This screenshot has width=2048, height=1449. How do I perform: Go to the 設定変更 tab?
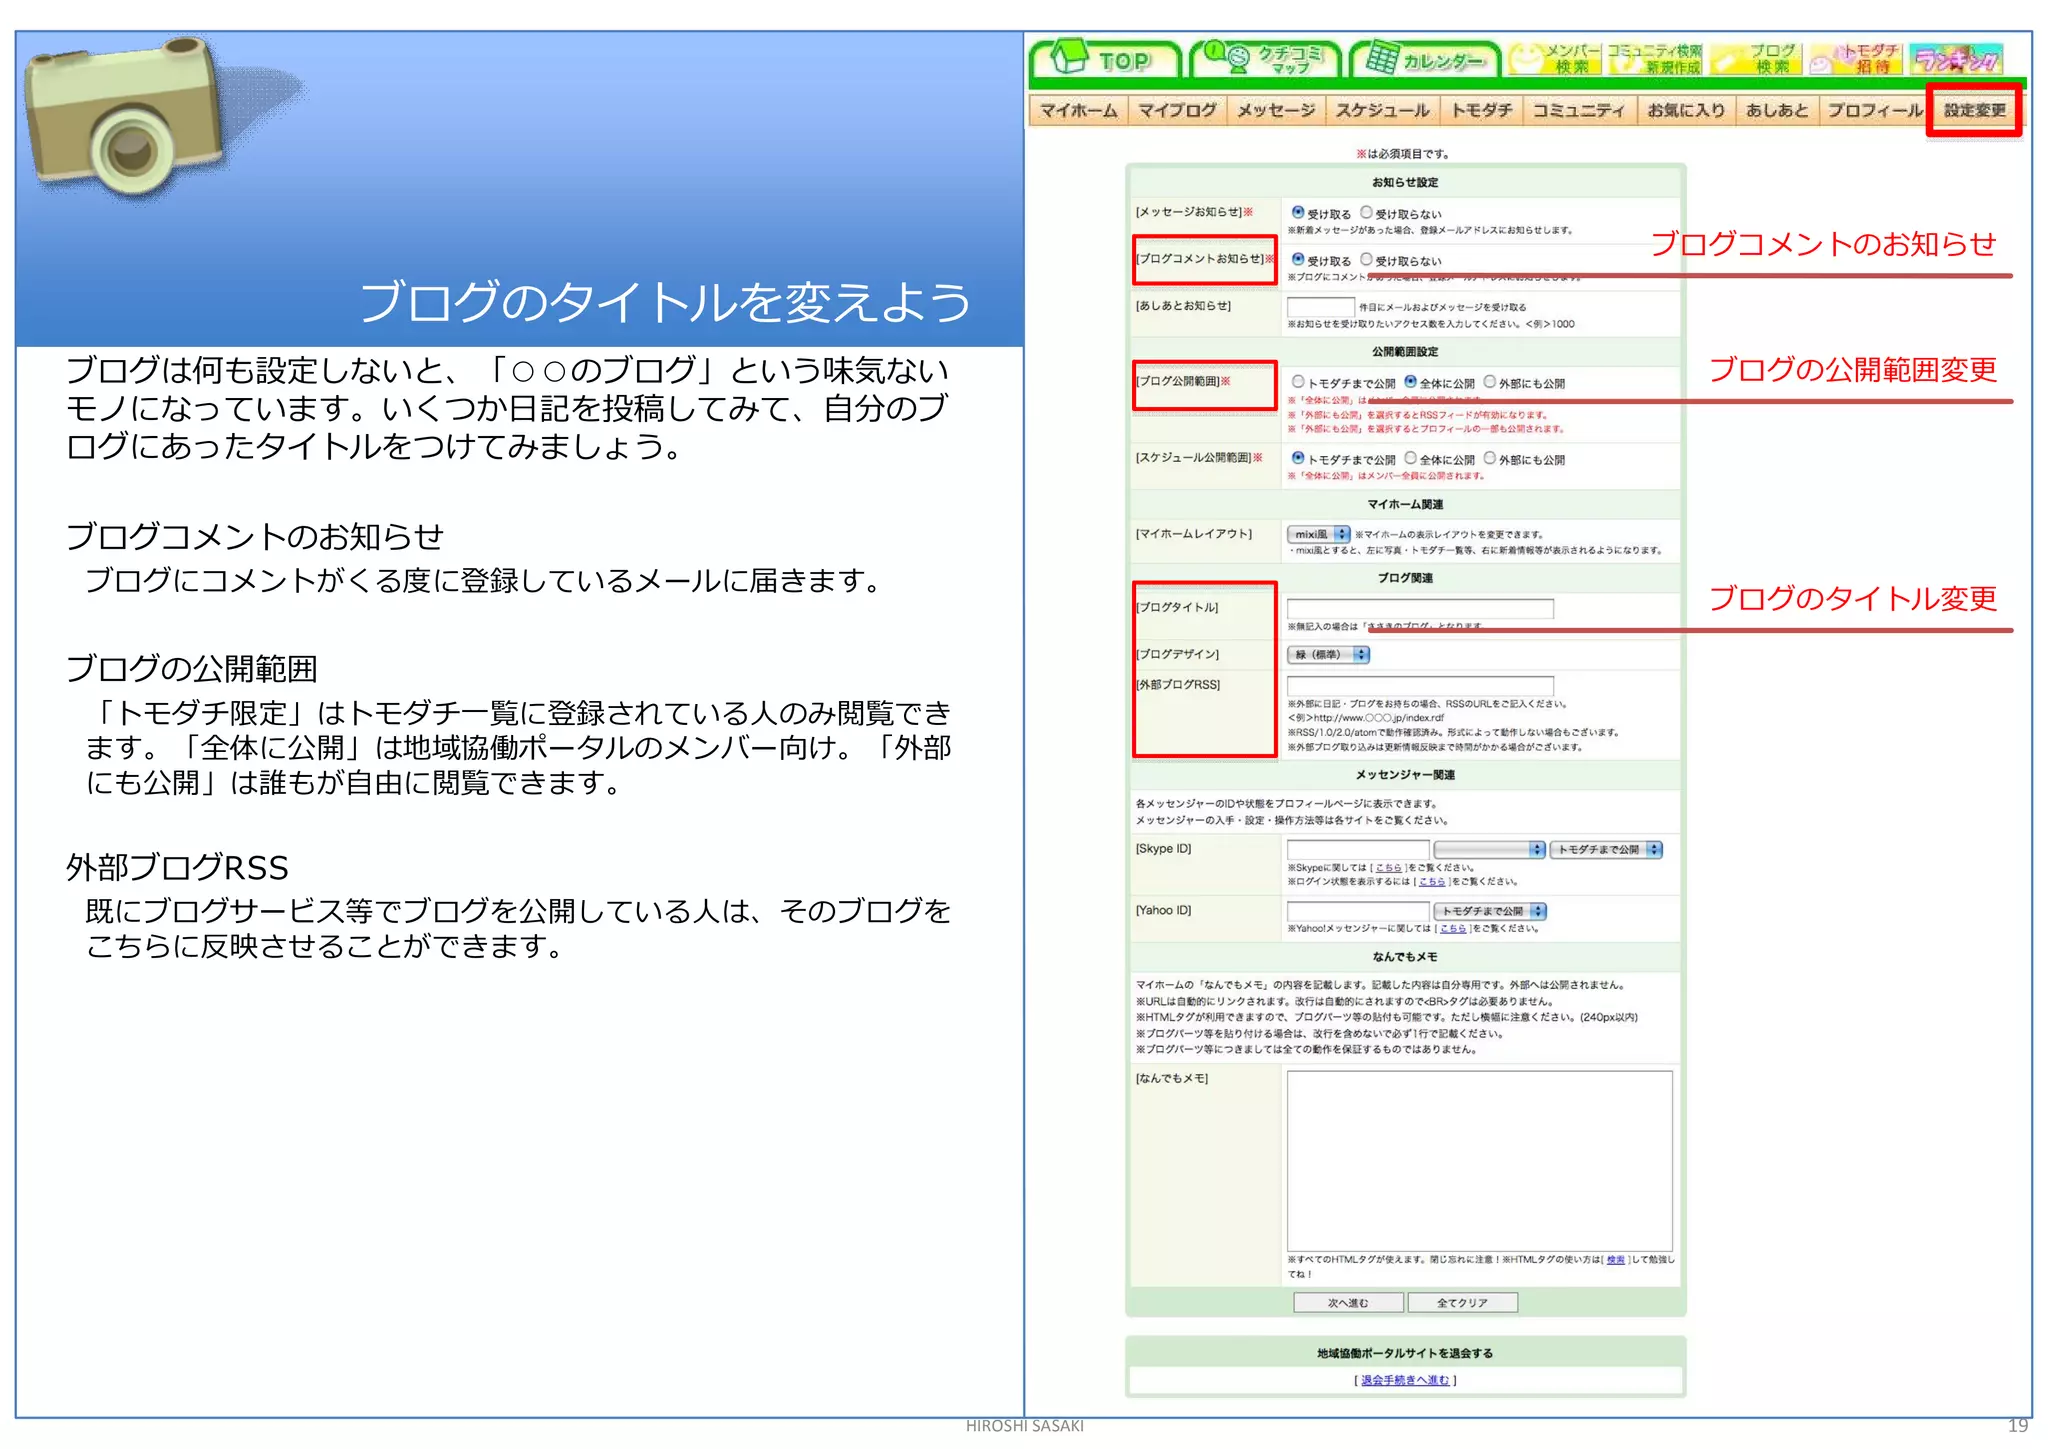1975,110
